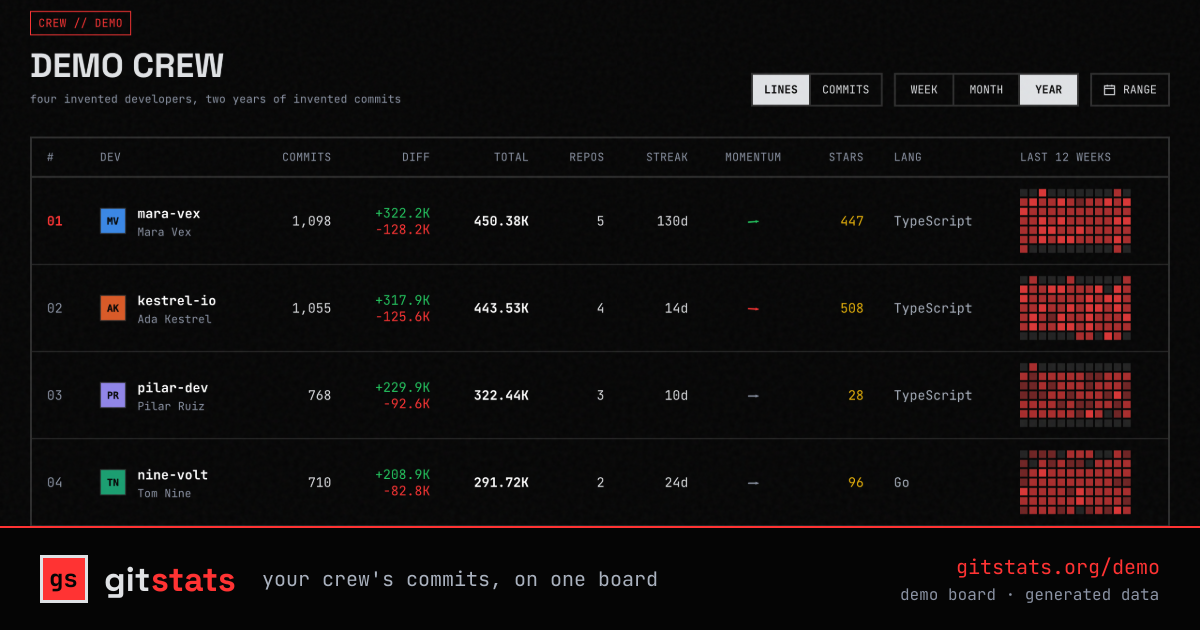Click the TN avatar for nine-volt
Screen dimensions: 1200x630
click(113, 482)
